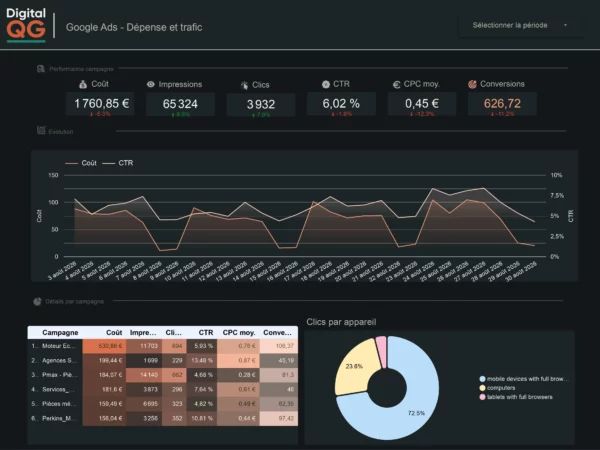The image size is (600, 450).
Task: Open the Sélectionner la période dropdown
Action: [521, 25]
